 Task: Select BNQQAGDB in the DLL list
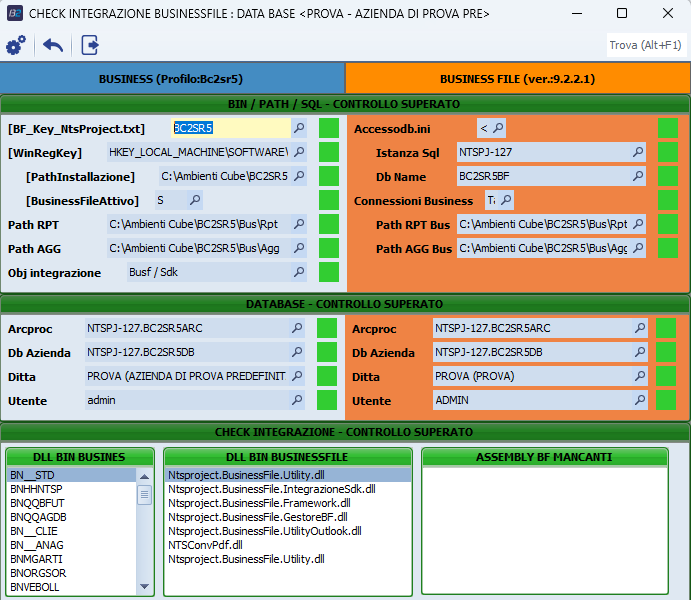click(72, 517)
